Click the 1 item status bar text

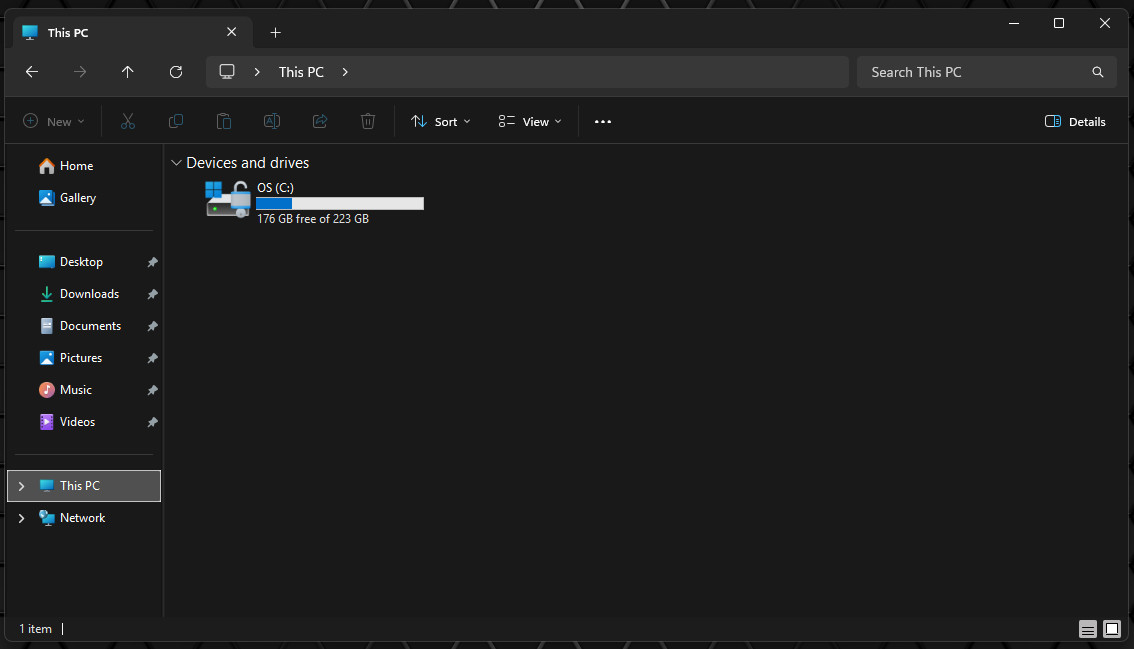(35, 629)
